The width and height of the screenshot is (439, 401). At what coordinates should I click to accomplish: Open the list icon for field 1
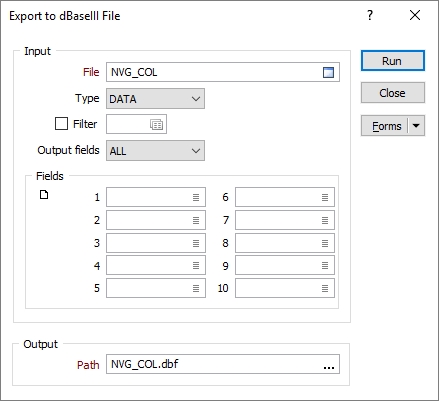coord(196,197)
